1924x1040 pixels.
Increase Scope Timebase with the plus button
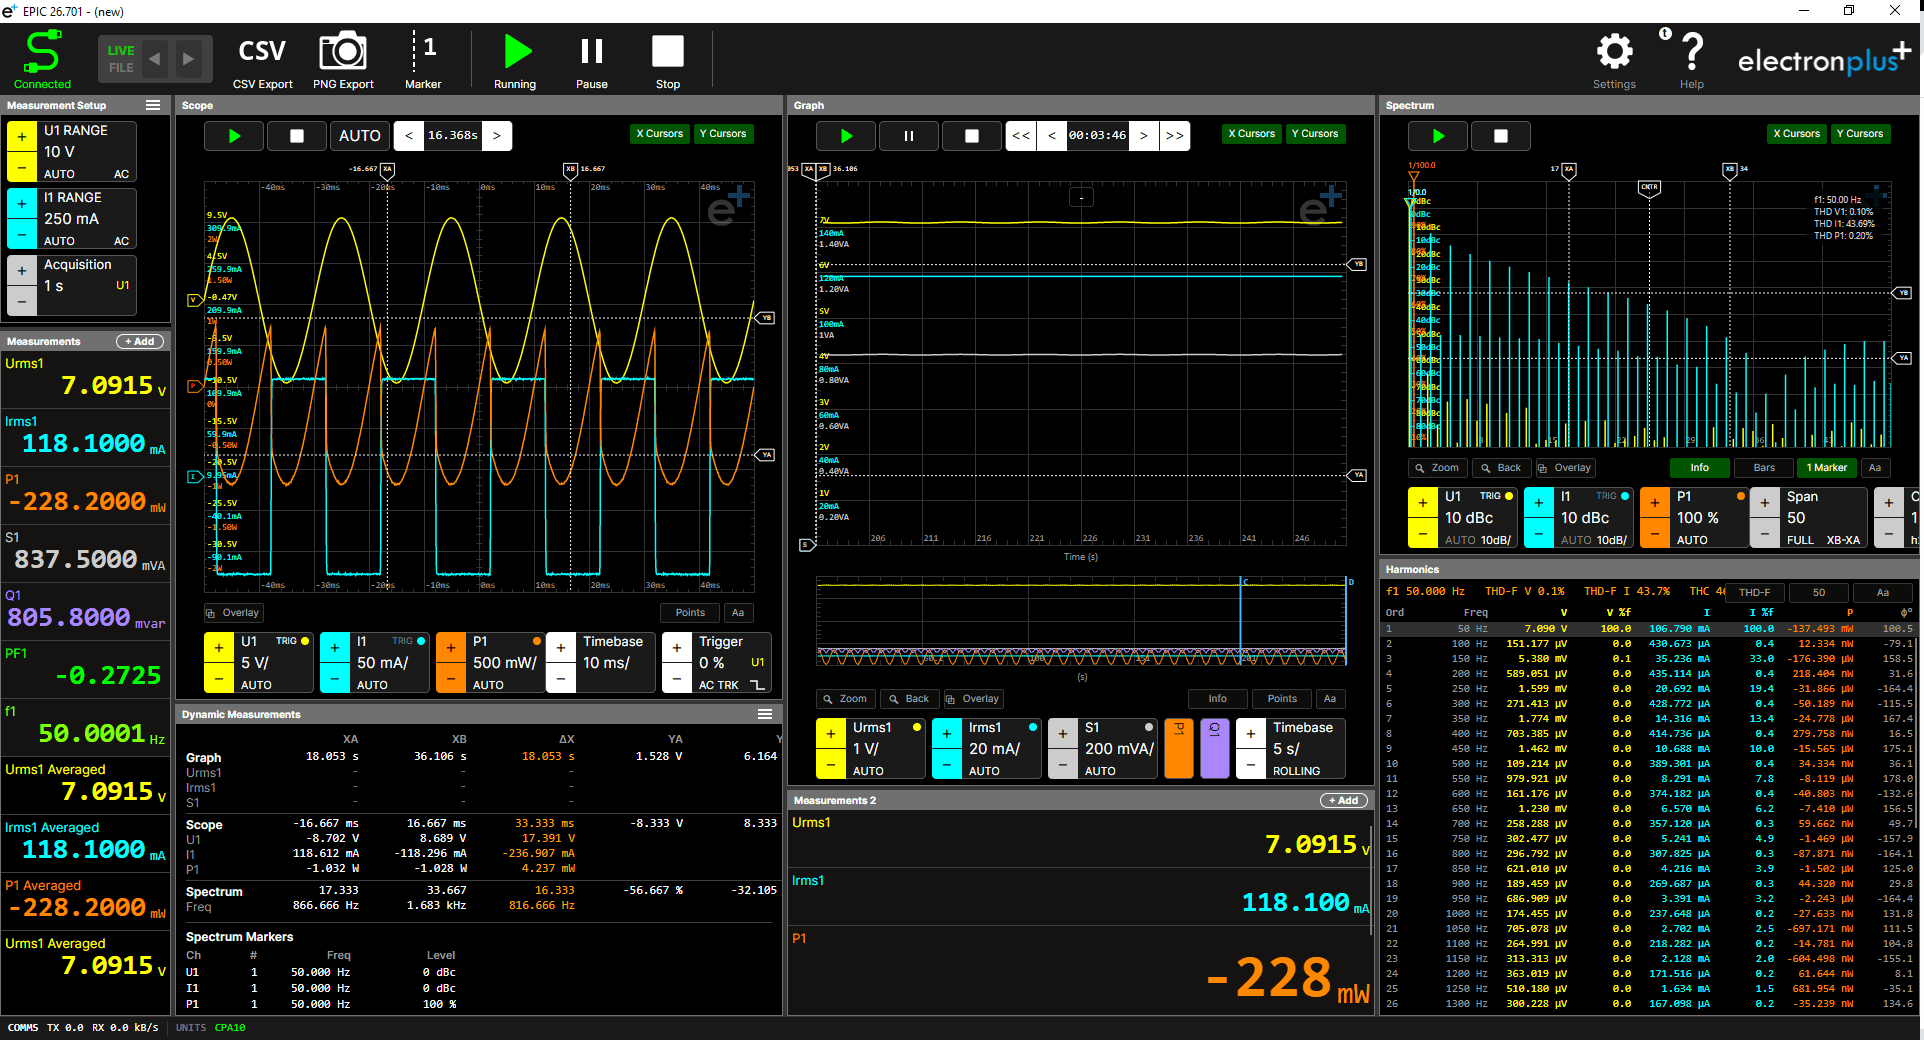point(561,648)
